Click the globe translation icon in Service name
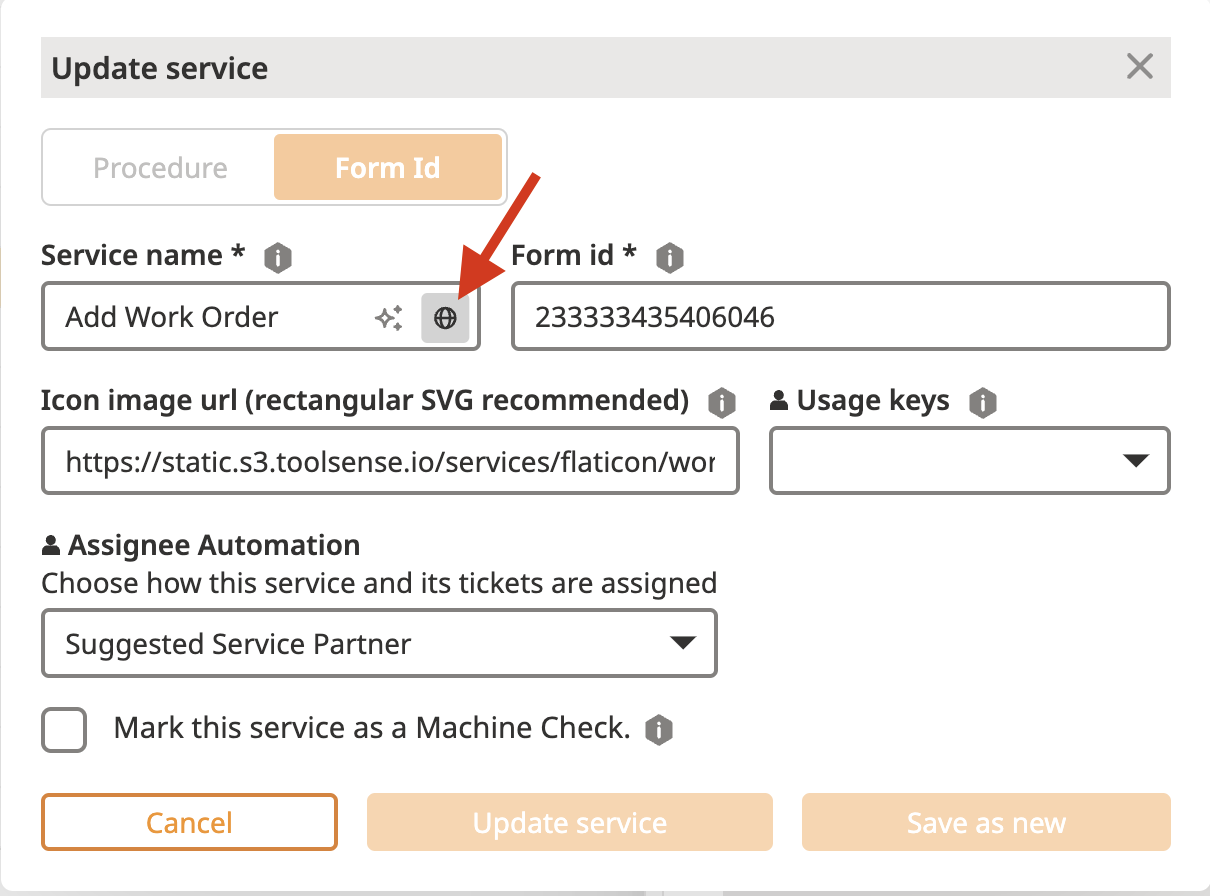The width and height of the screenshot is (1210, 896). [x=445, y=318]
